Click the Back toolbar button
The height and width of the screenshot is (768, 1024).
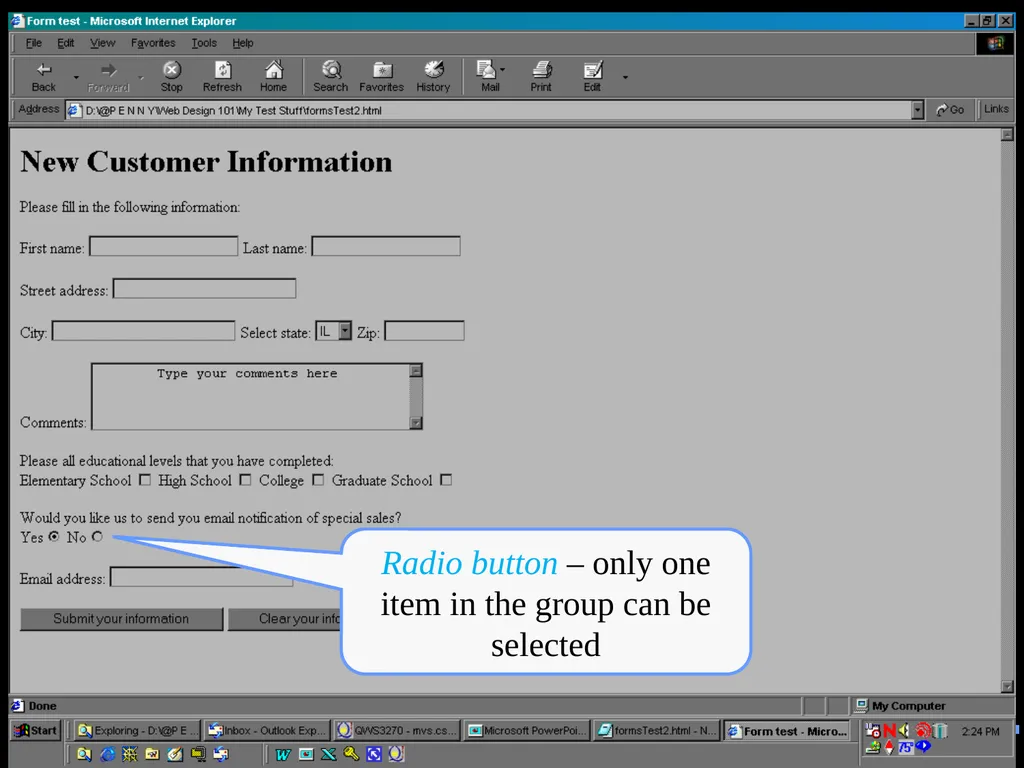tap(44, 76)
